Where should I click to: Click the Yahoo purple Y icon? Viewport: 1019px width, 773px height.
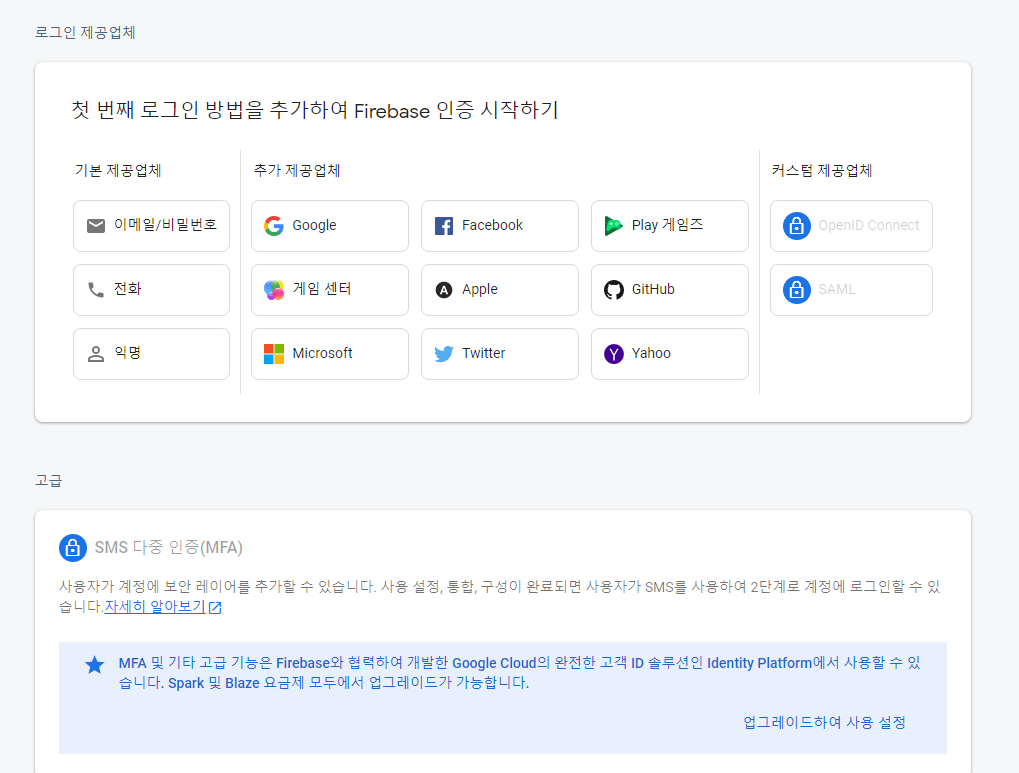point(613,354)
